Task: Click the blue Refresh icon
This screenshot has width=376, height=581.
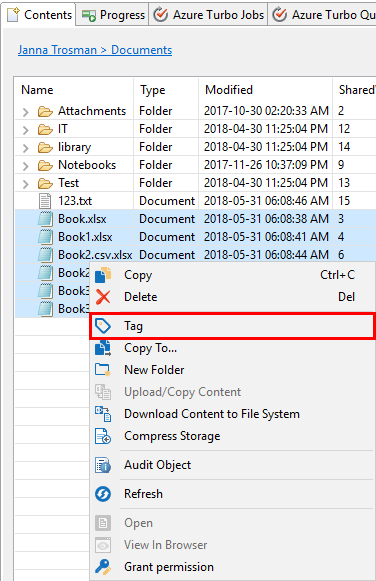Action: coord(103,494)
